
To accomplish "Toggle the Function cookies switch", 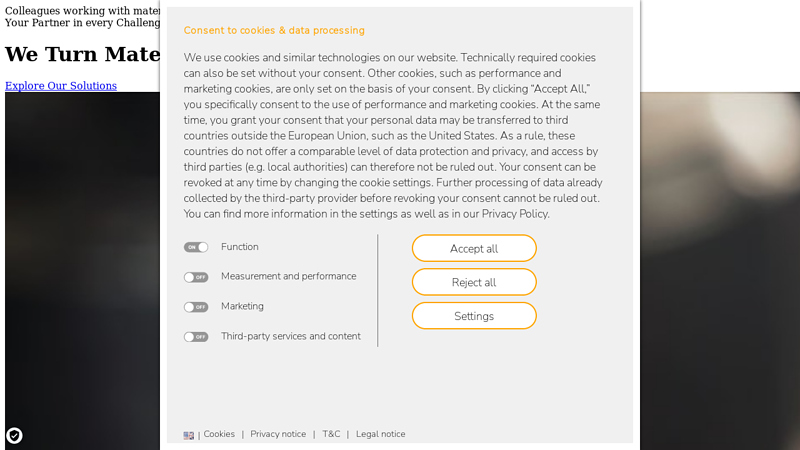I will [x=196, y=247].
